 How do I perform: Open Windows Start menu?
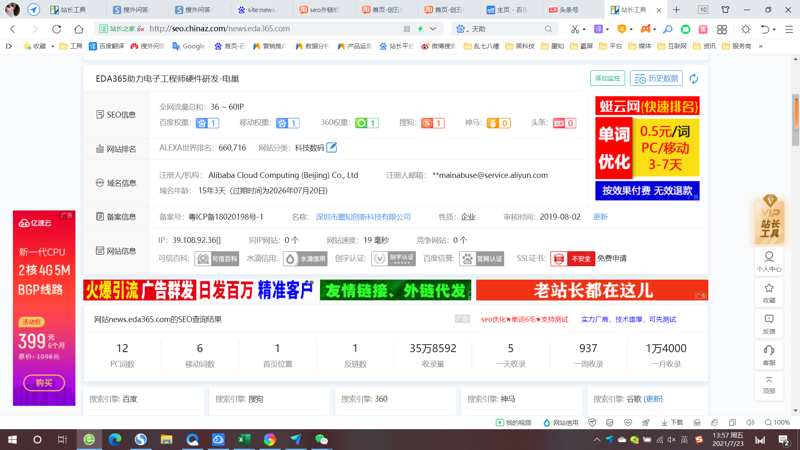pos(12,439)
